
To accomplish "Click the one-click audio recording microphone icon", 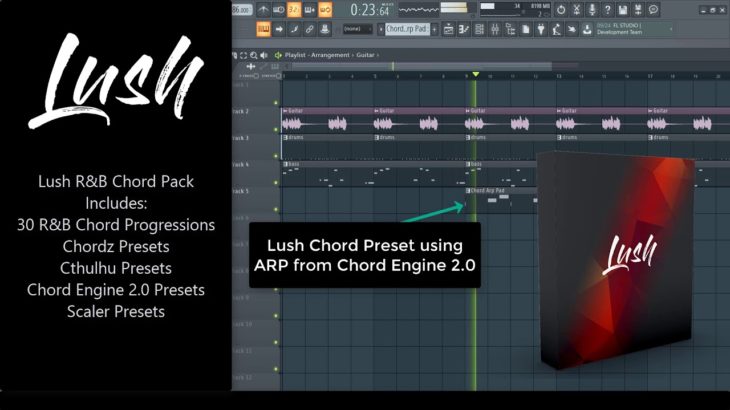I will 592,10.
